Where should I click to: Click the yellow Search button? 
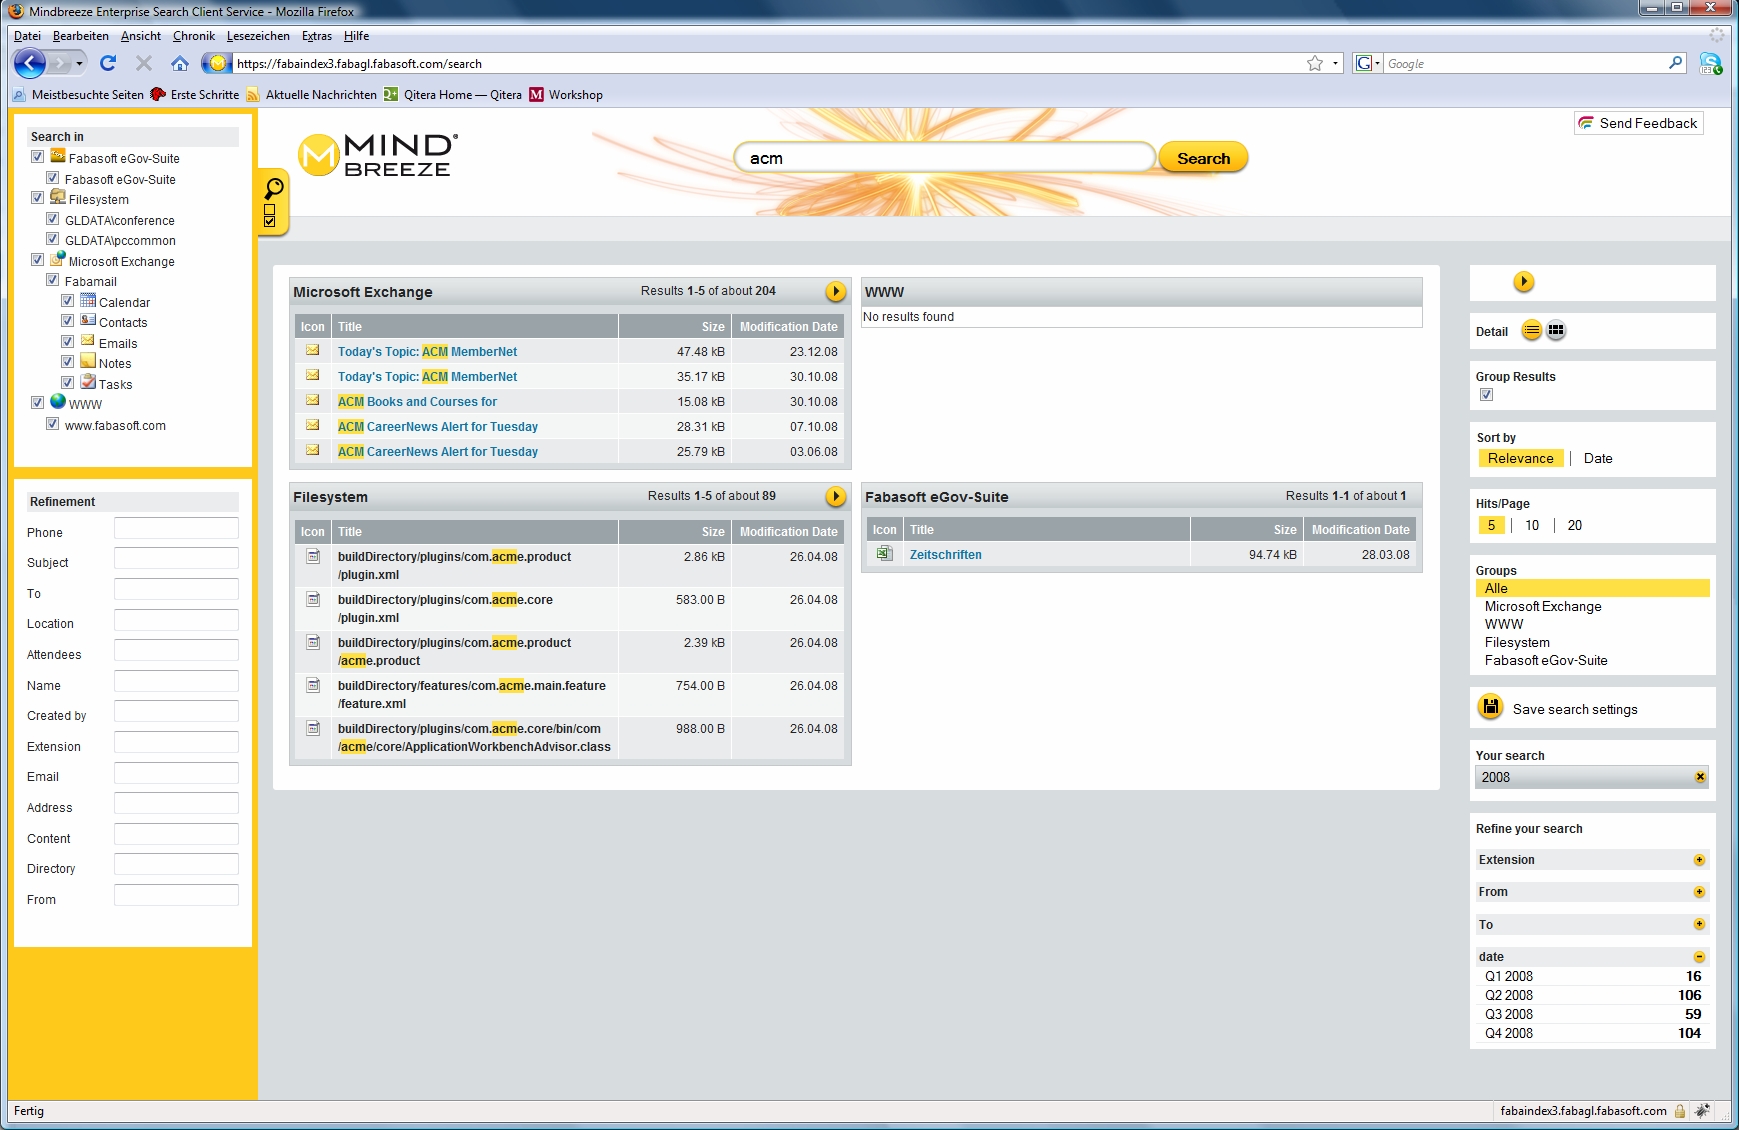pos(1203,158)
